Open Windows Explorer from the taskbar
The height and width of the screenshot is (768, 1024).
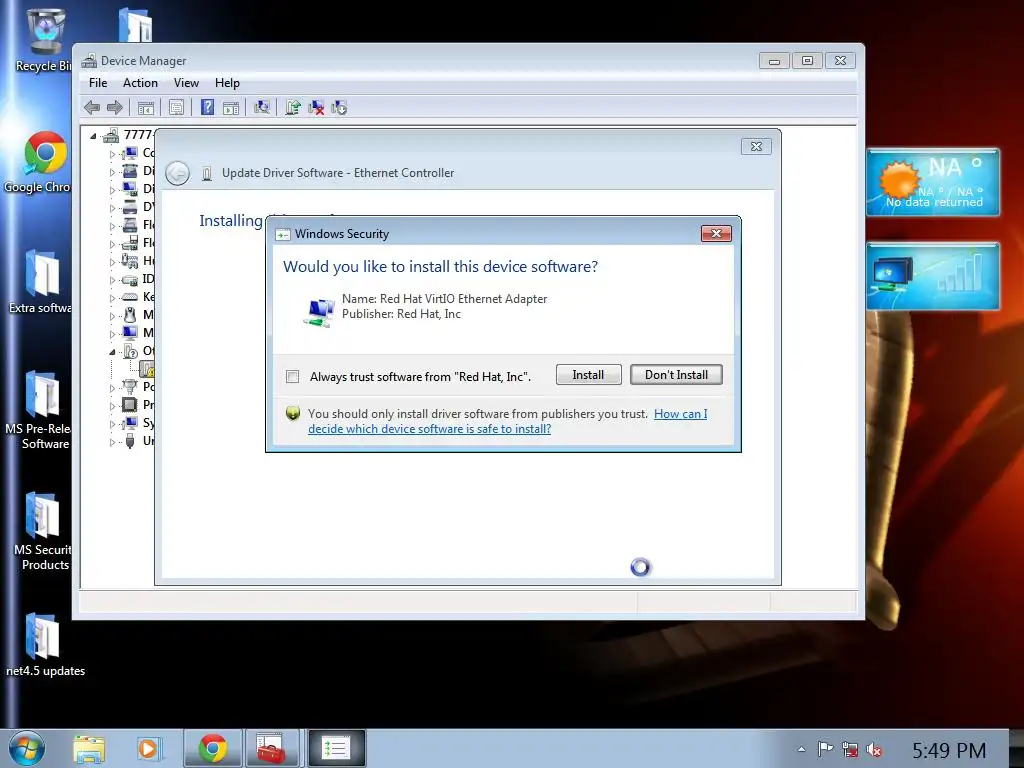pyautogui.click(x=89, y=748)
